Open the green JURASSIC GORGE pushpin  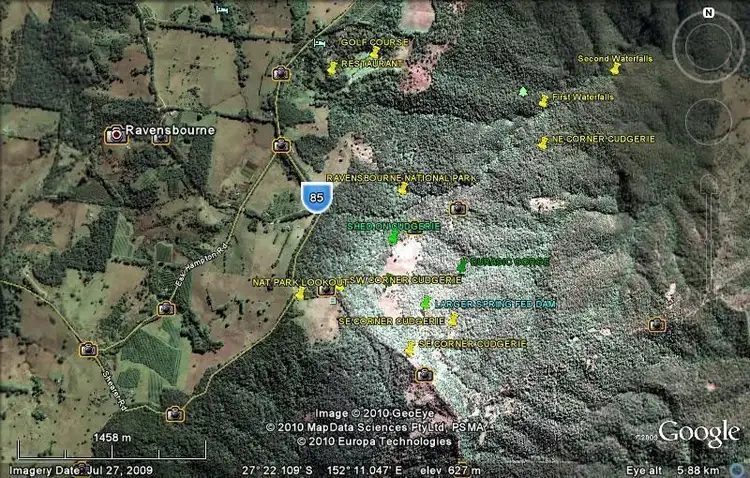coord(462,266)
